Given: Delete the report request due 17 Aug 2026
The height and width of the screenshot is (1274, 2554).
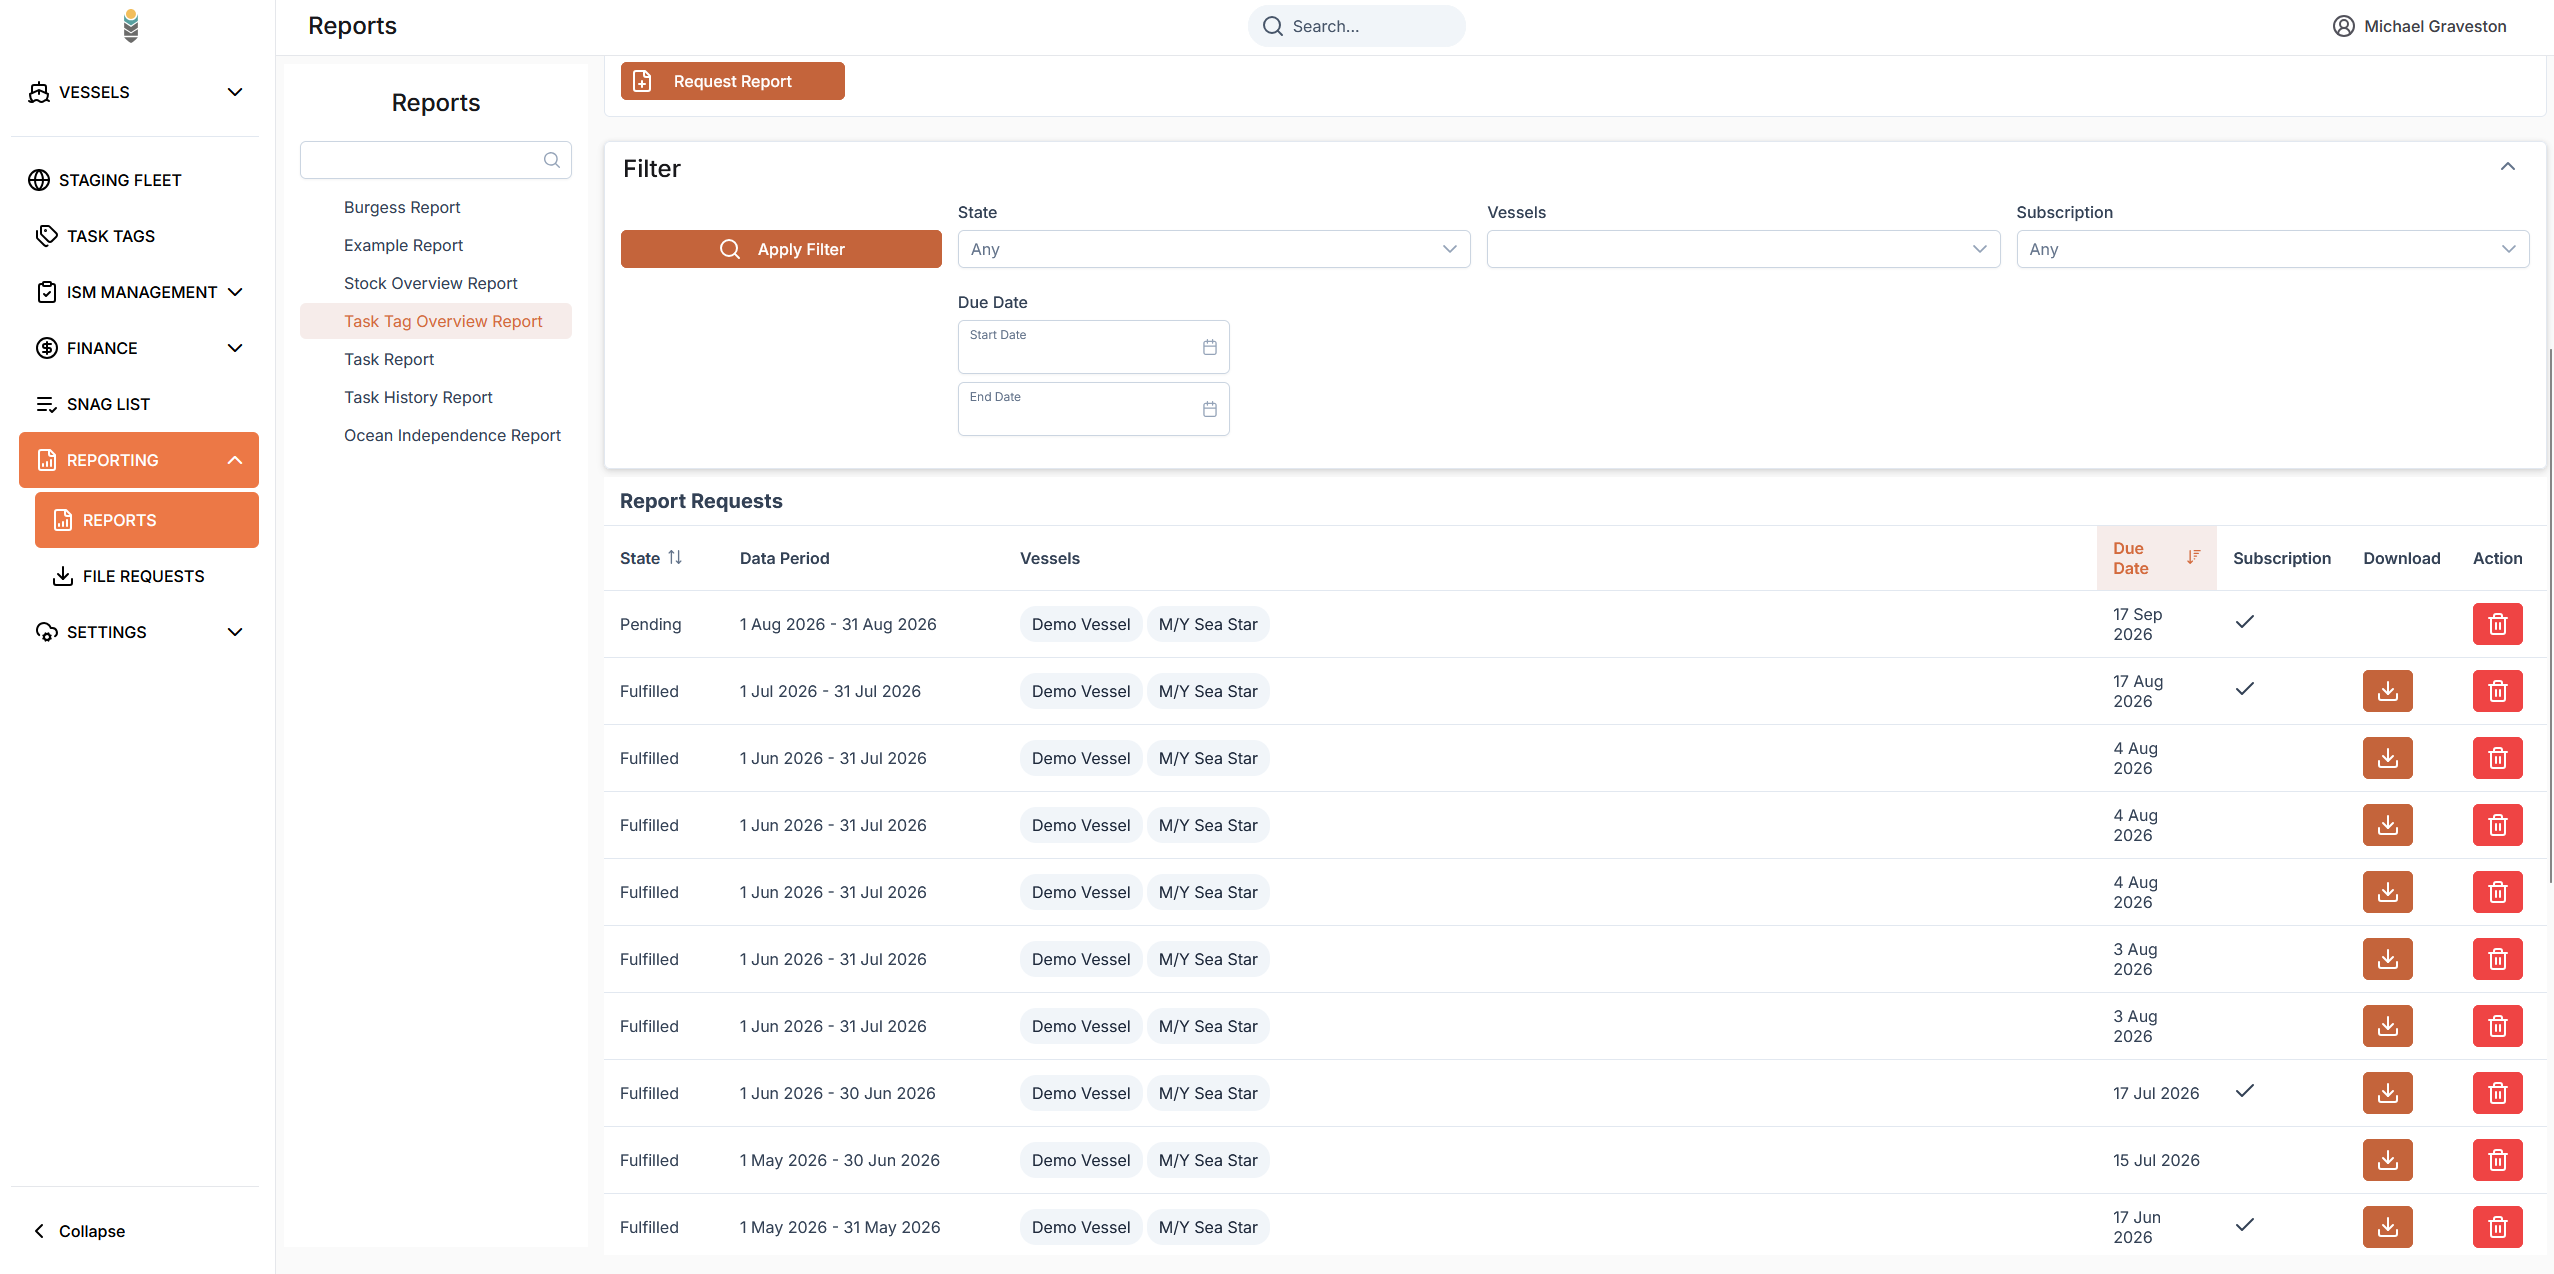Looking at the screenshot, I should pyautogui.click(x=2497, y=691).
